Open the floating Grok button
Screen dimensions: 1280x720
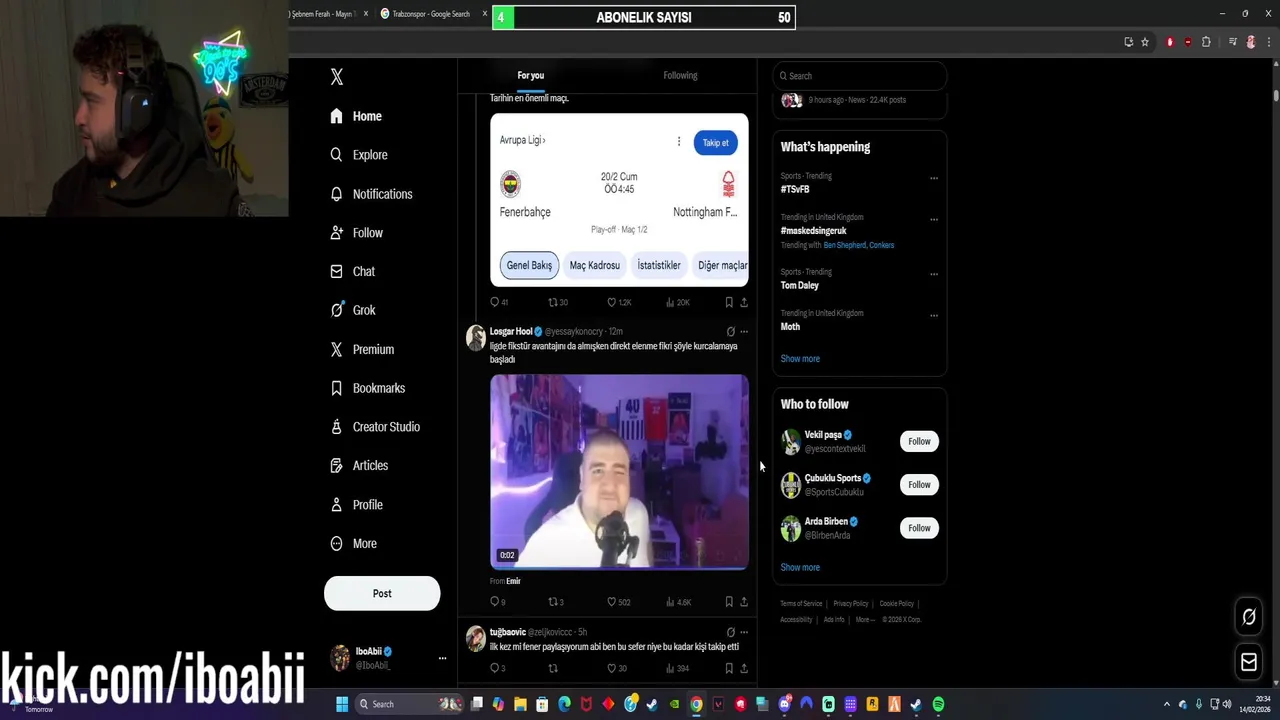click(1249, 618)
